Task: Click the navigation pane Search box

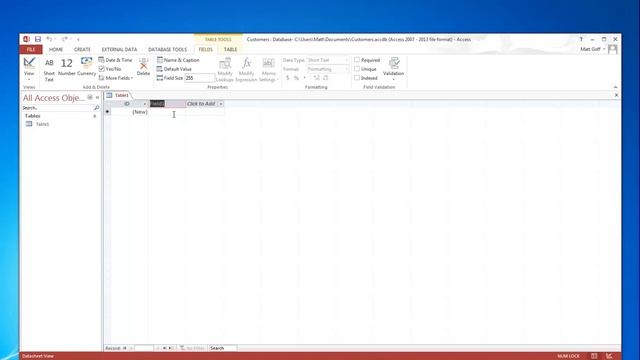Action: 57,108
